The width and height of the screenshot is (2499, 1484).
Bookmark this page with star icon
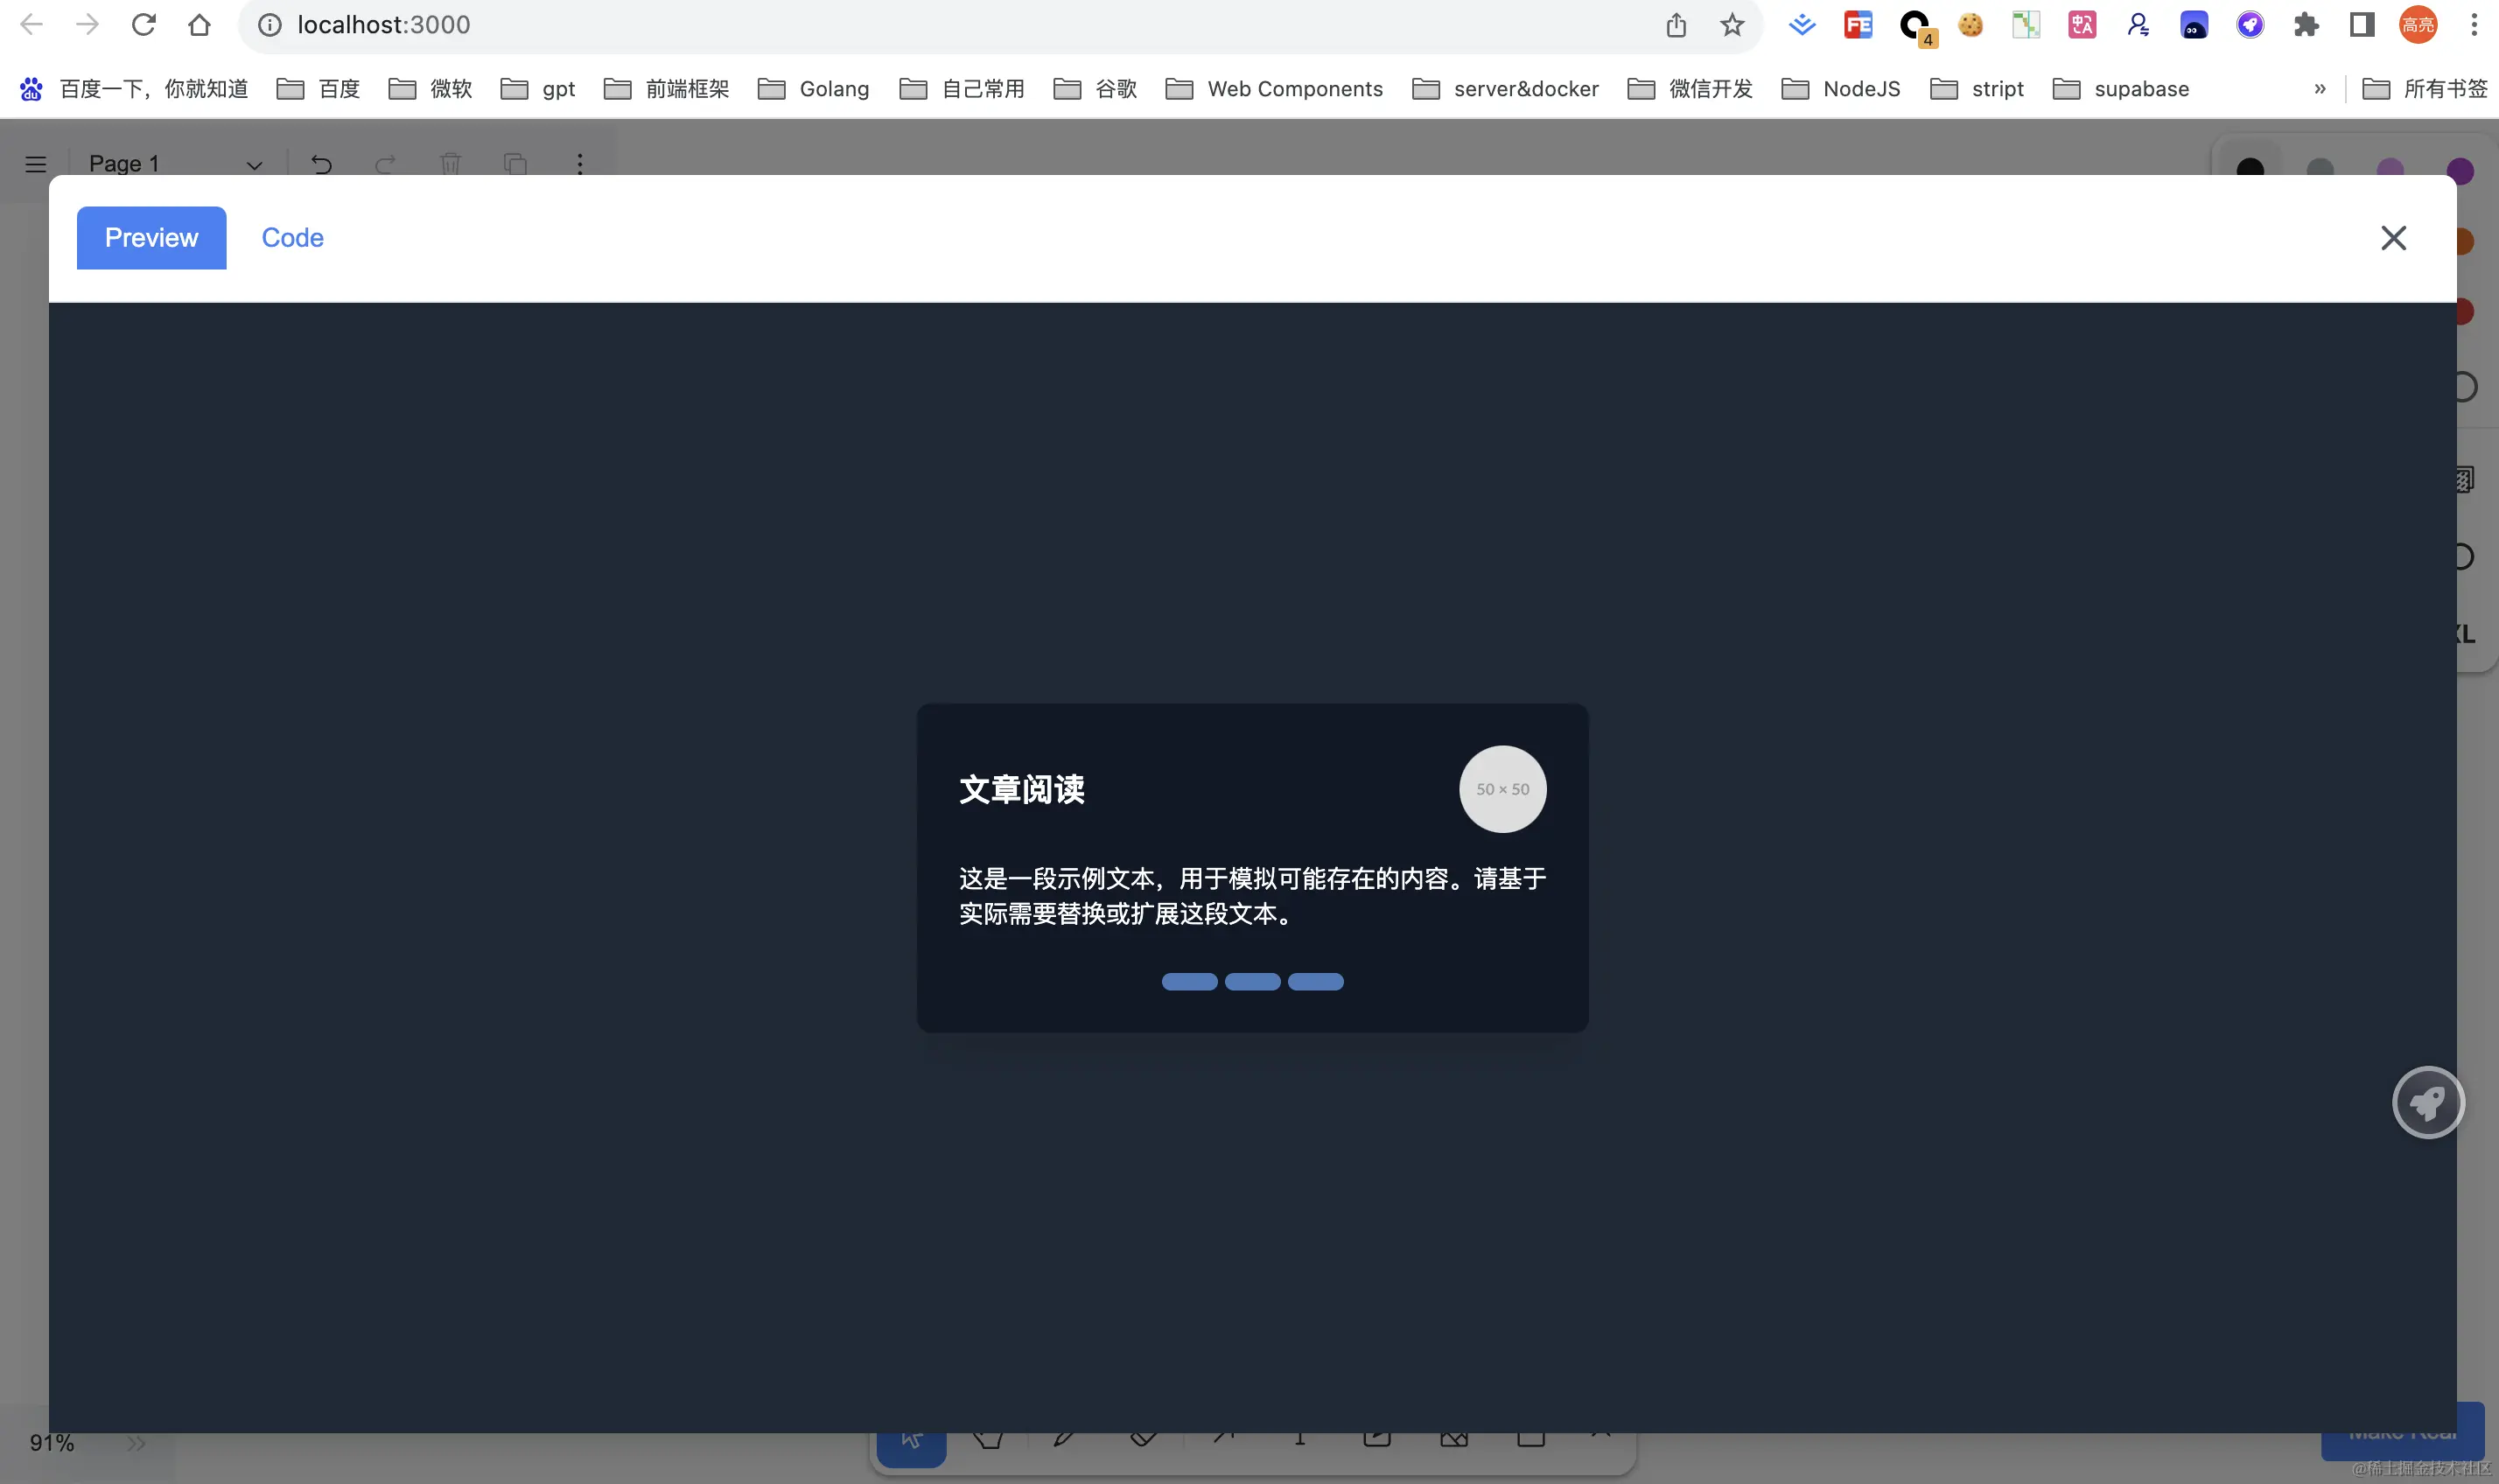[1732, 25]
